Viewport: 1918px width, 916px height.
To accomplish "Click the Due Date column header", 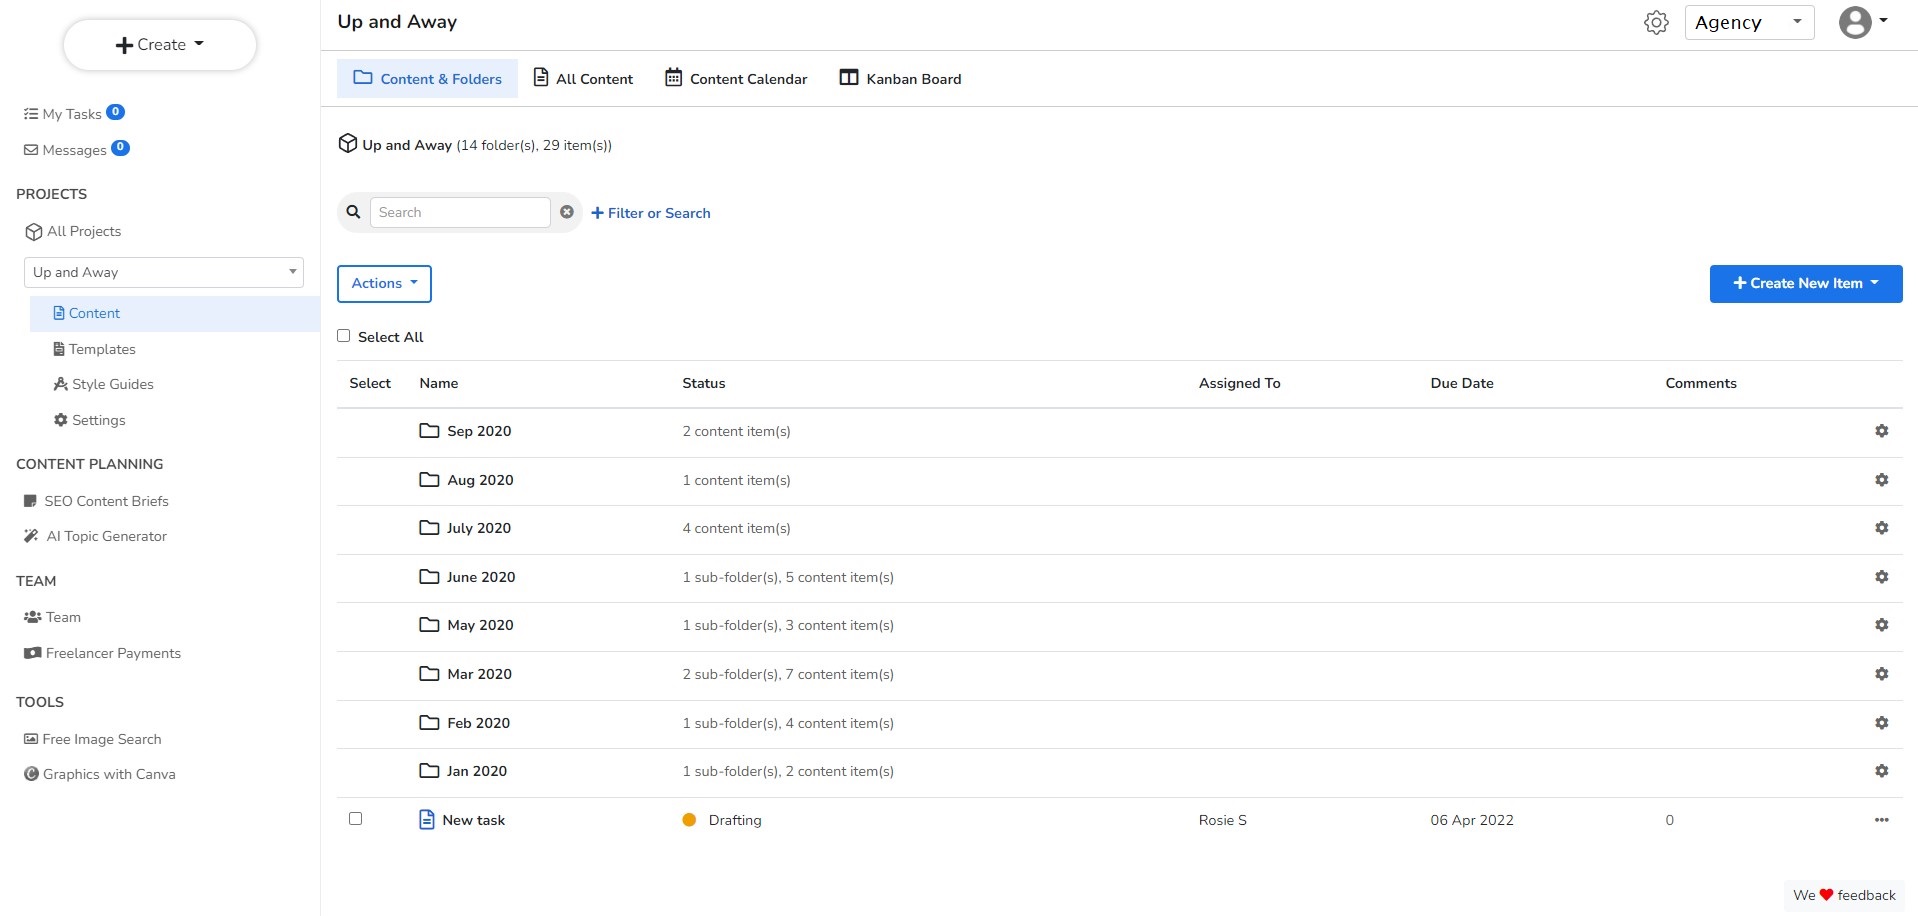I will tap(1462, 383).
